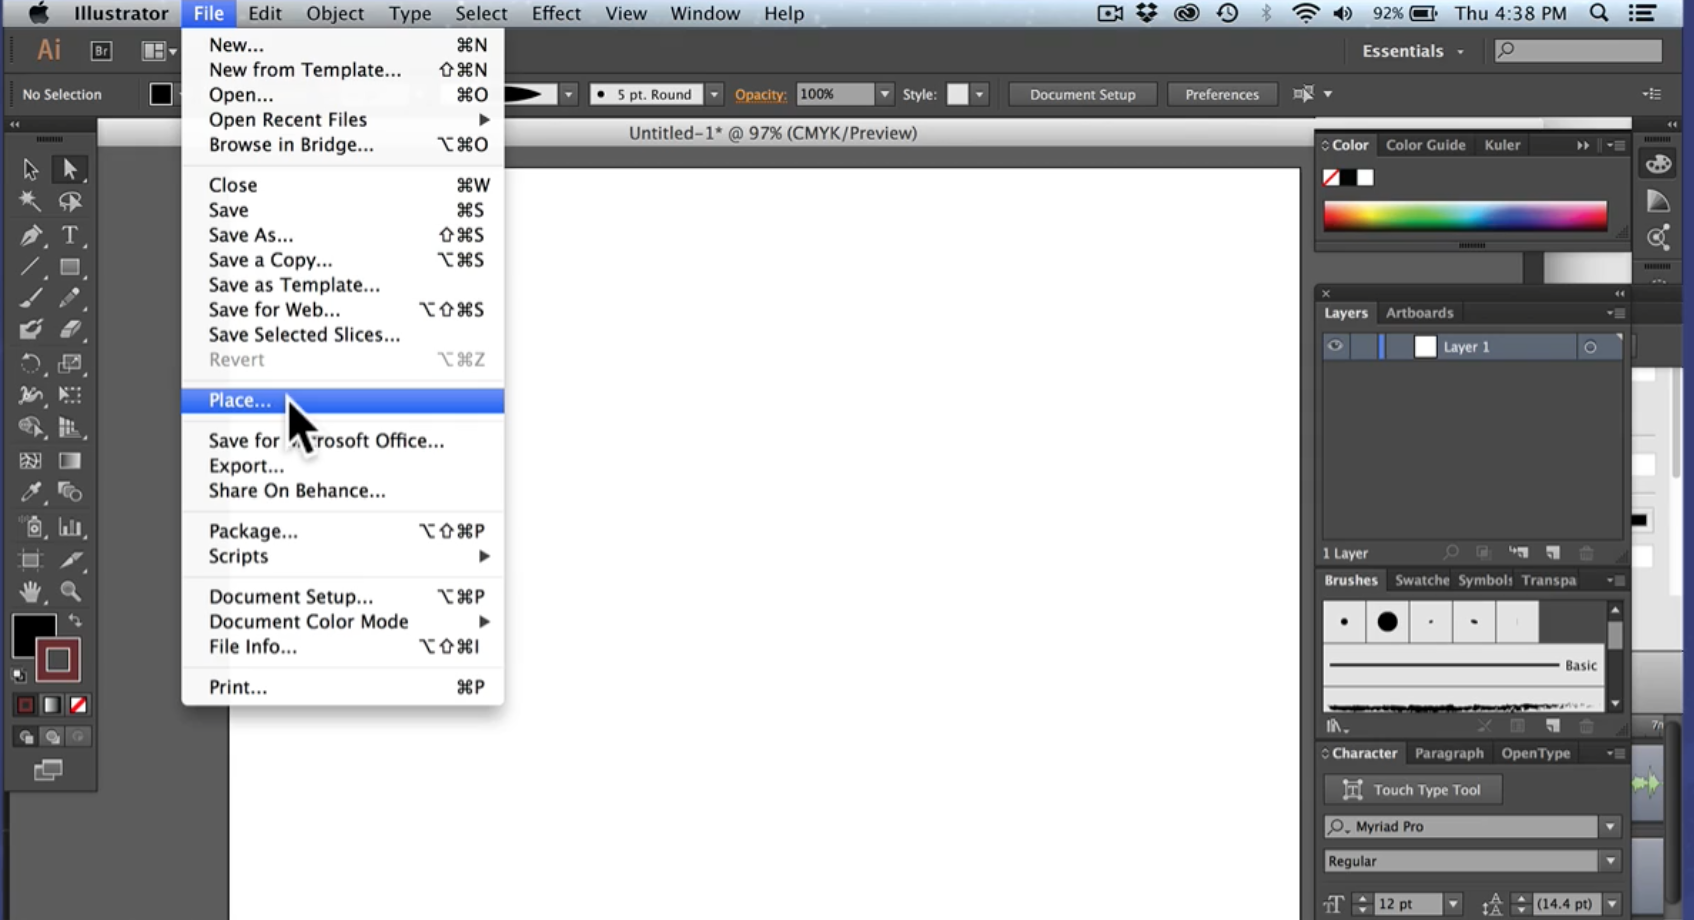Set the Color mode button in toolbox
Image resolution: width=1694 pixels, height=920 pixels.
tap(25, 705)
